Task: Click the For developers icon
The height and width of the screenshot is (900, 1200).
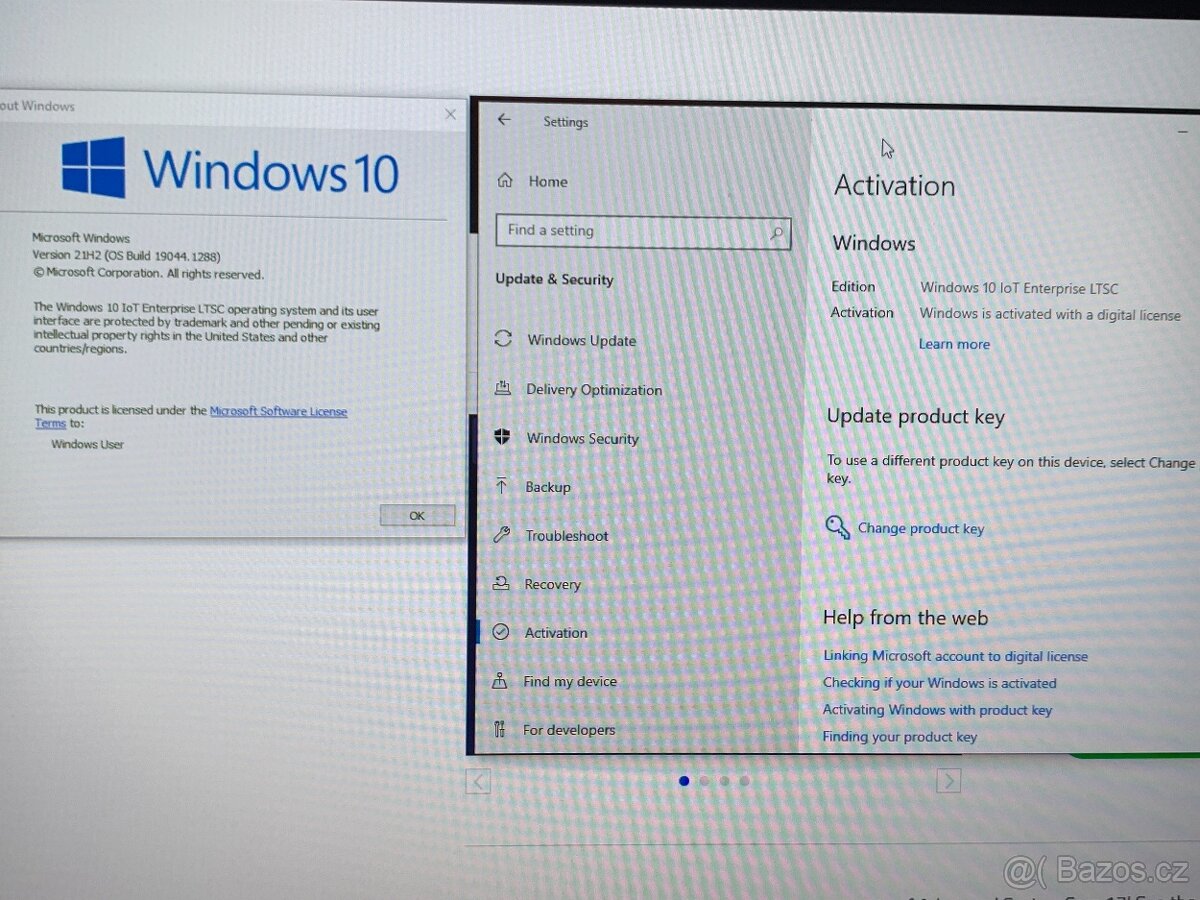Action: [499, 730]
